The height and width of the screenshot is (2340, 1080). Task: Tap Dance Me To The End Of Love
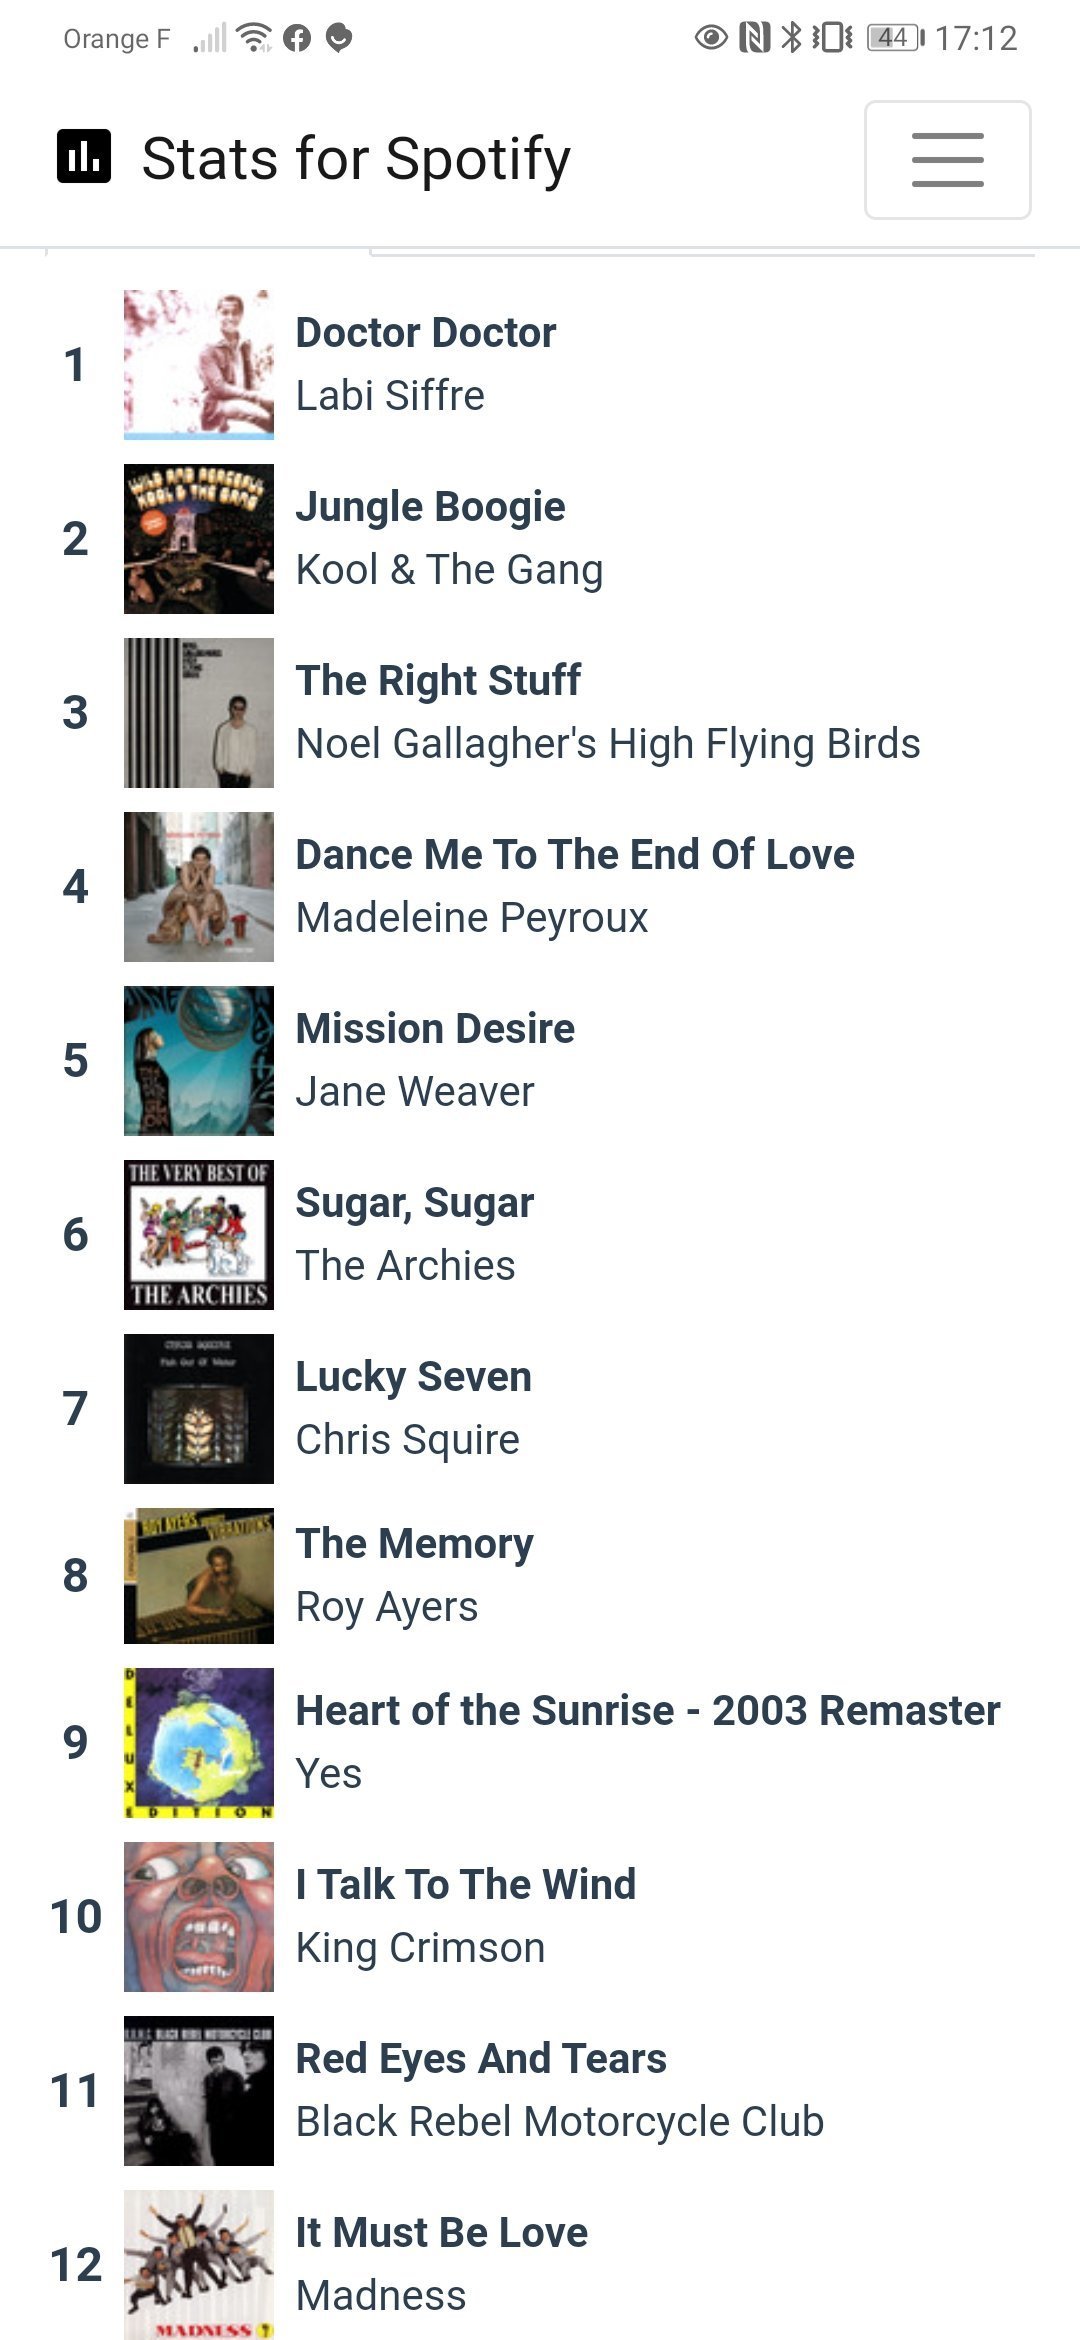coord(575,855)
